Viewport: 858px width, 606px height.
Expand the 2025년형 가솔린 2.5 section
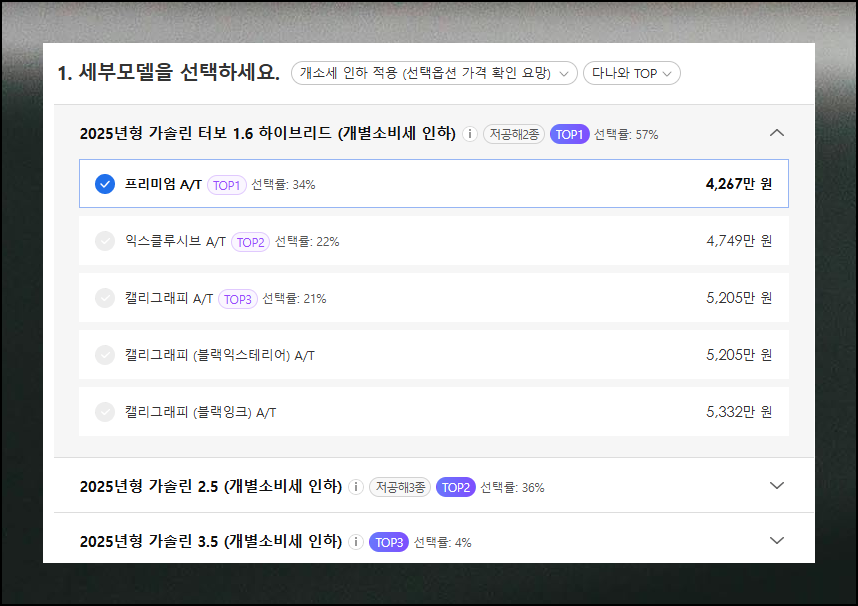[776, 486]
